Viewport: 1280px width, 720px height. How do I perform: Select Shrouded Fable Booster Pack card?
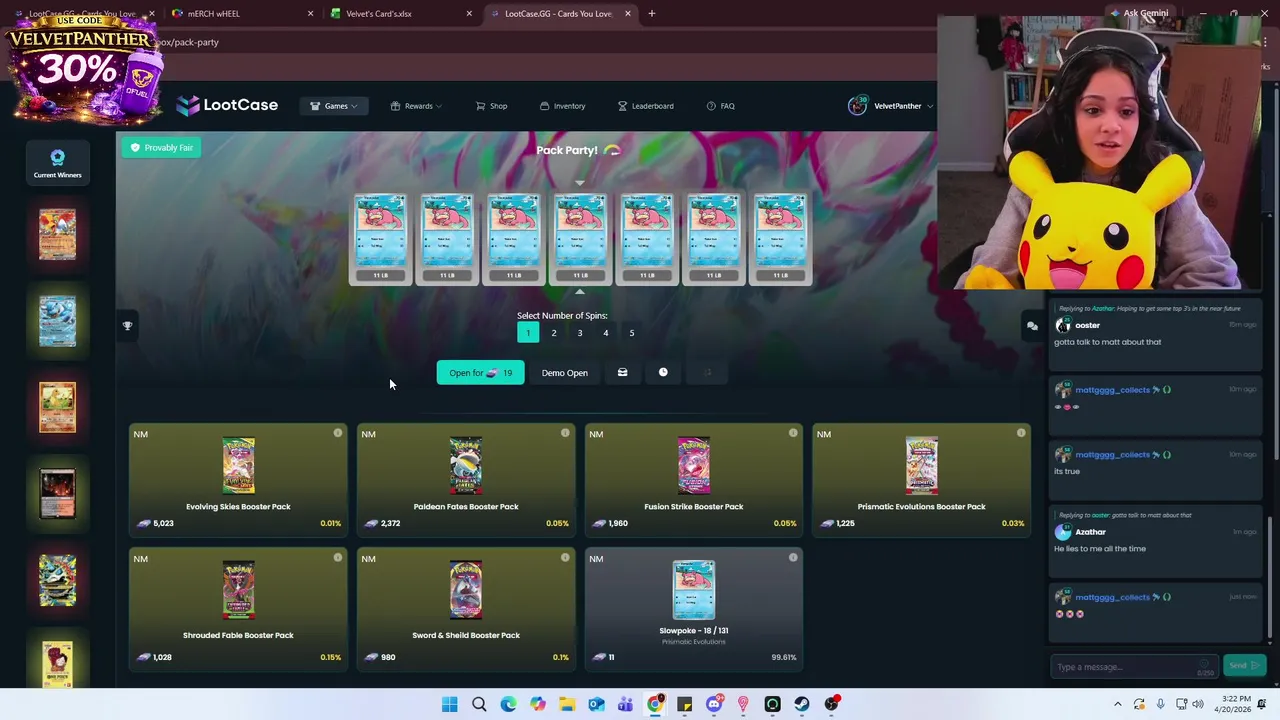(x=238, y=608)
